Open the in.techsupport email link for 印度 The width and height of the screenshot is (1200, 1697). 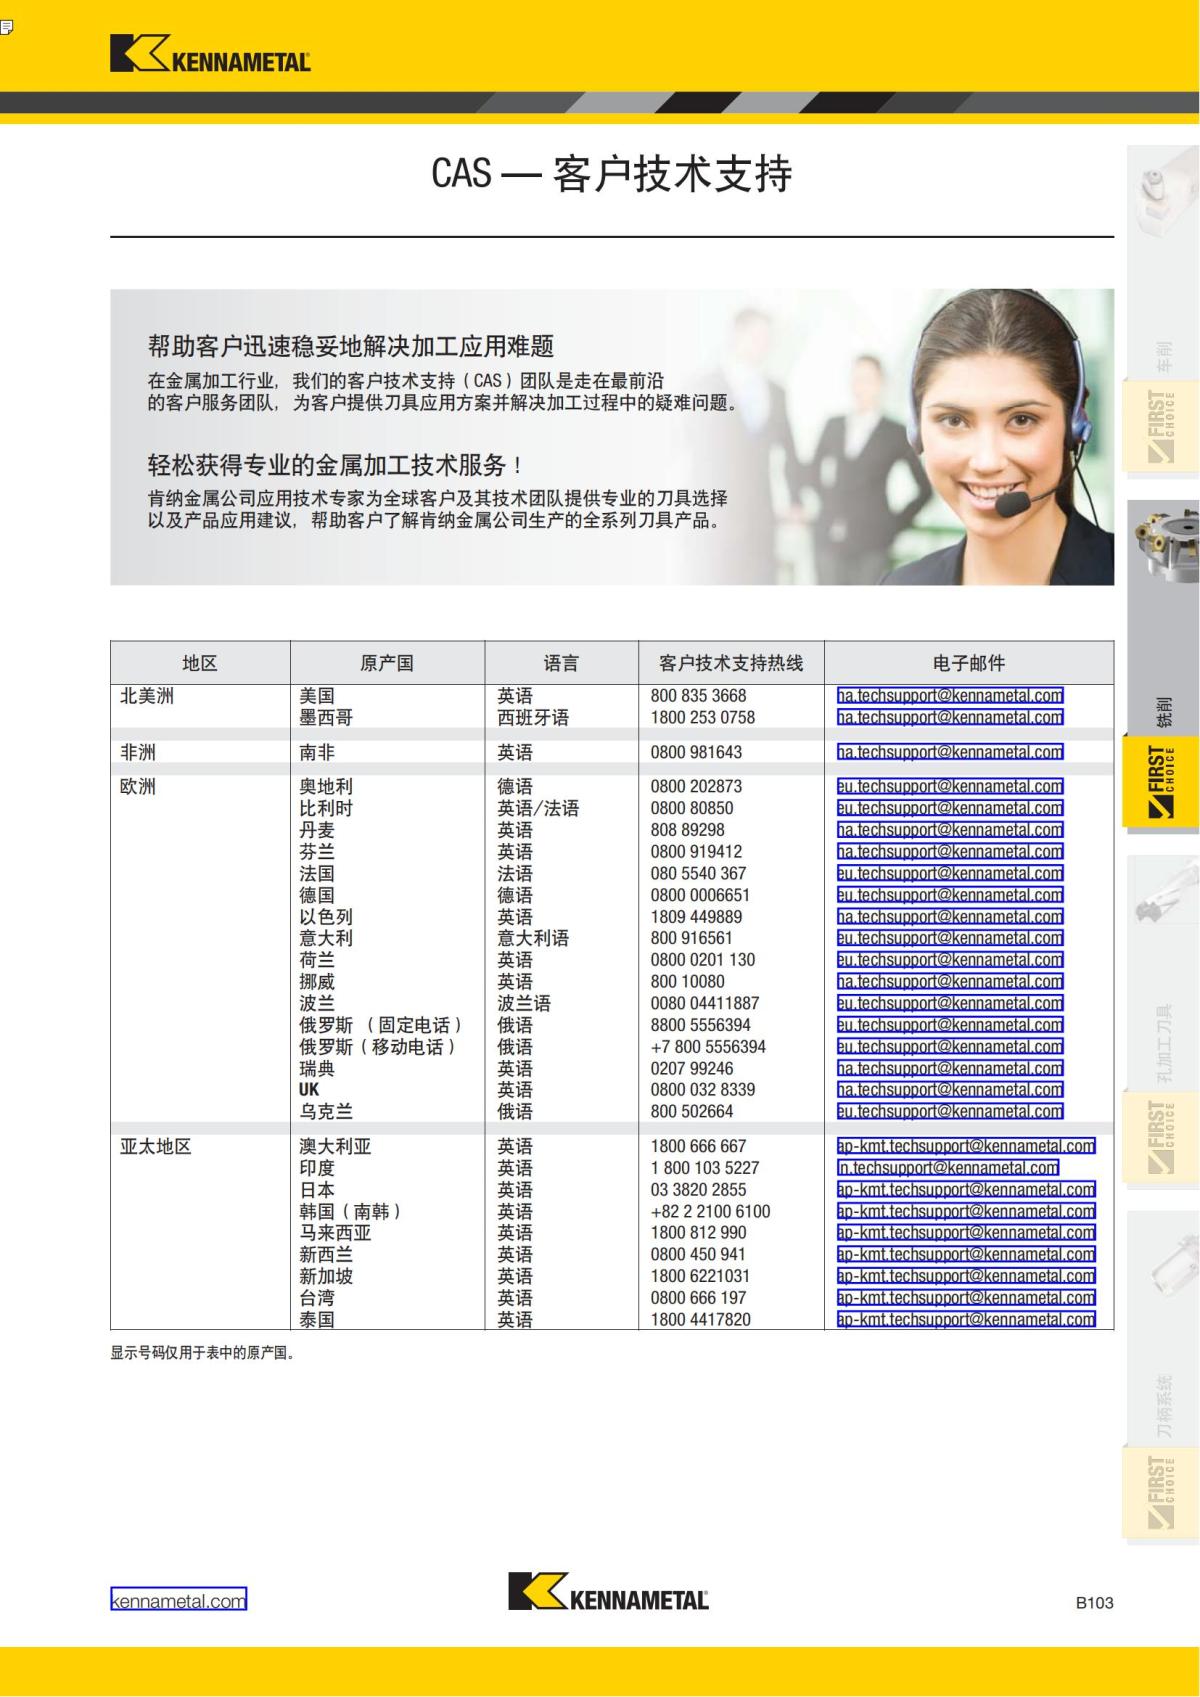[948, 1168]
